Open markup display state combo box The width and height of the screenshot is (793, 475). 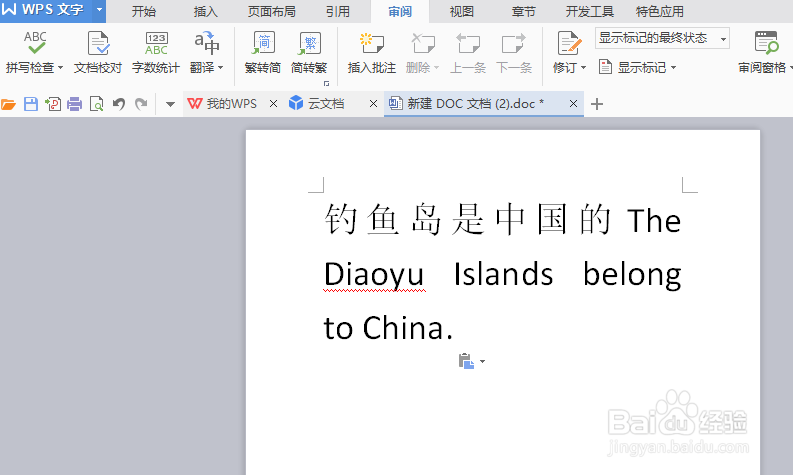662,38
